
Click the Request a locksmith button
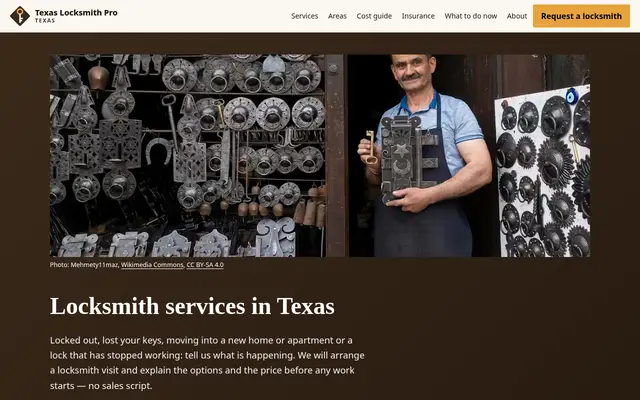(x=581, y=16)
